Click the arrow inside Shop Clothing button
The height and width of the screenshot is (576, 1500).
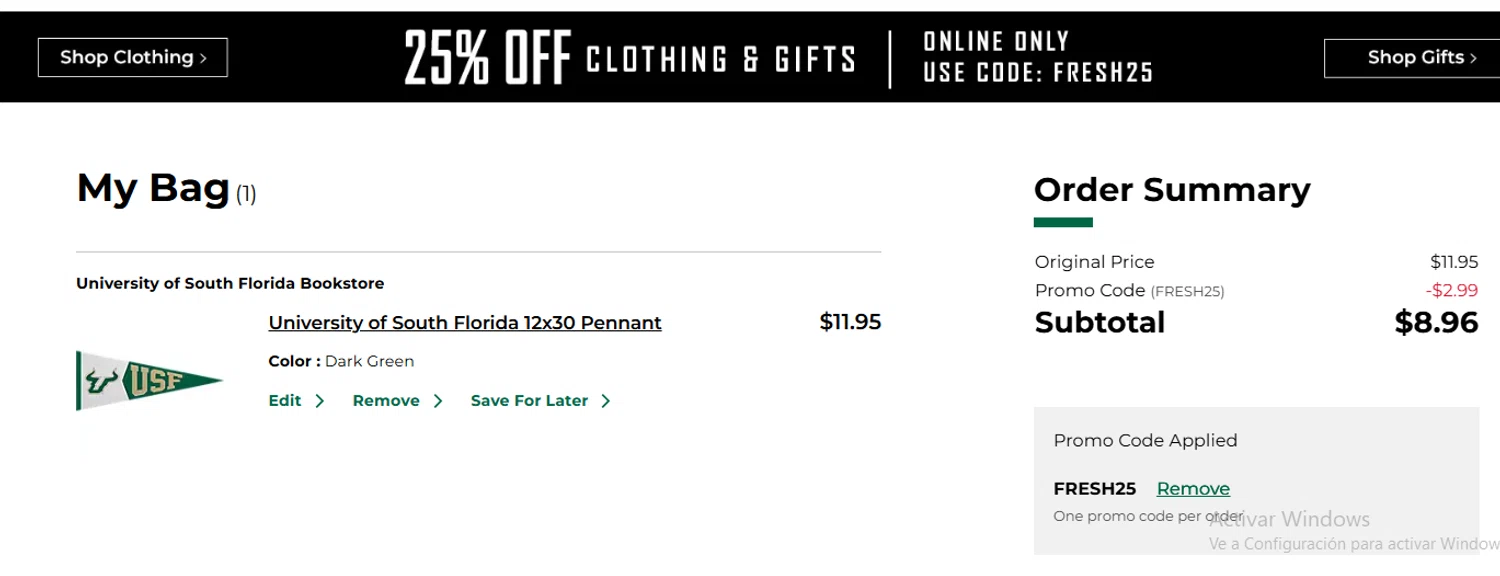click(x=203, y=58)
